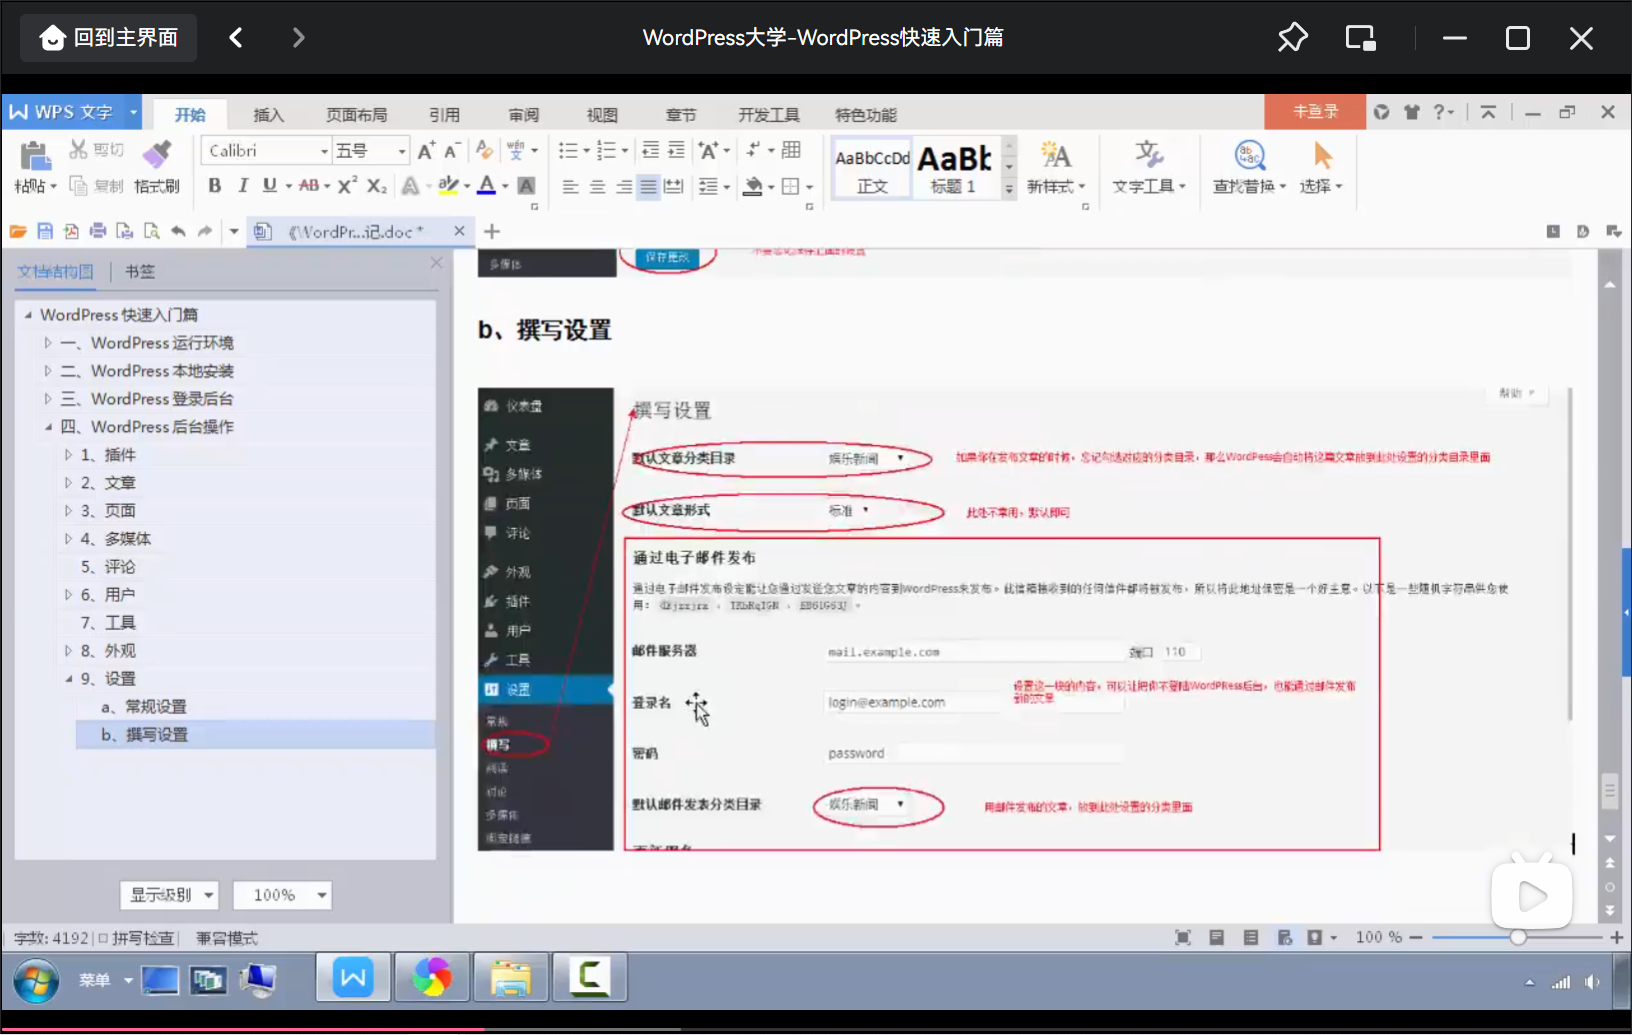This screenshot has width=1632, height=1035.
Task: Click the subscript X₂ icon
Action: 377,186
